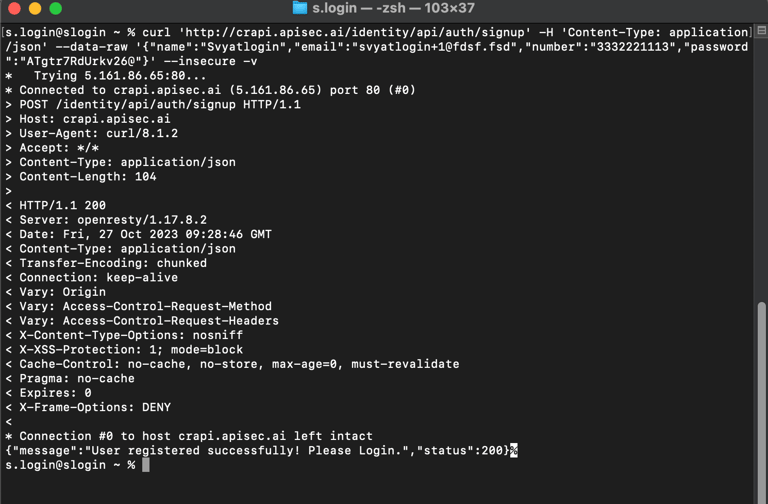Image resolution: width=768 pixels, height=504 pixels.
Task: Click the split pane icon at top right
Action: 761,30
